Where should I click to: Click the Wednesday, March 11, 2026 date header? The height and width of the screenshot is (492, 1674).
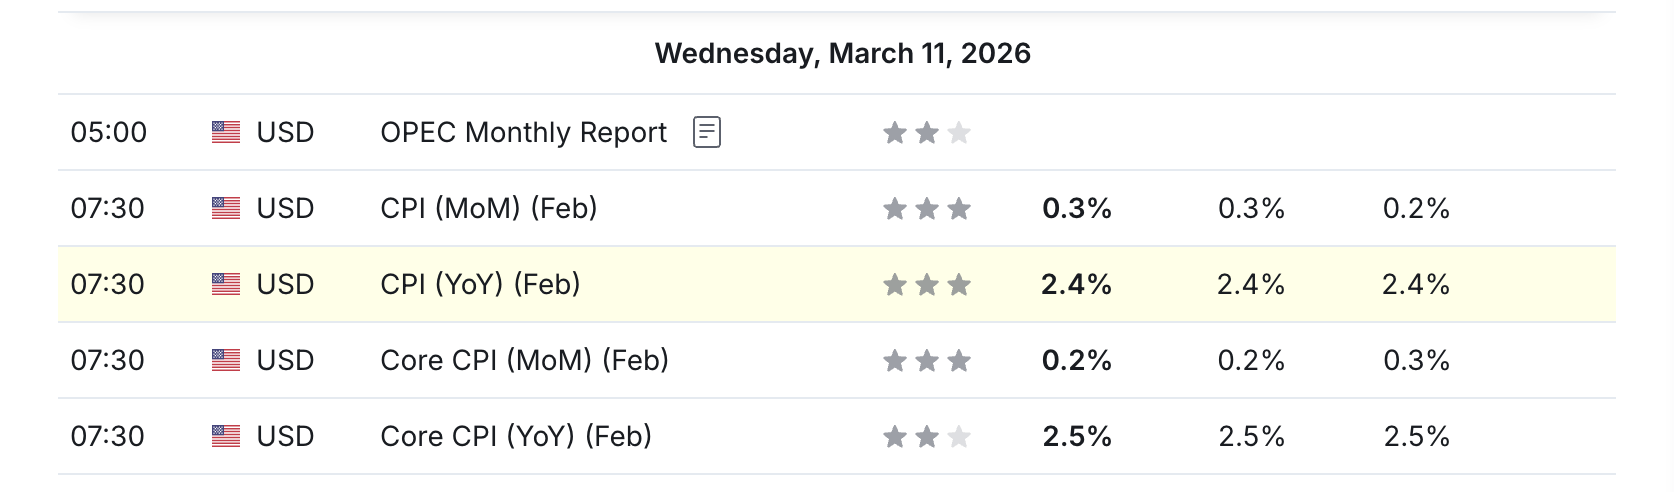tap(842, 53)
